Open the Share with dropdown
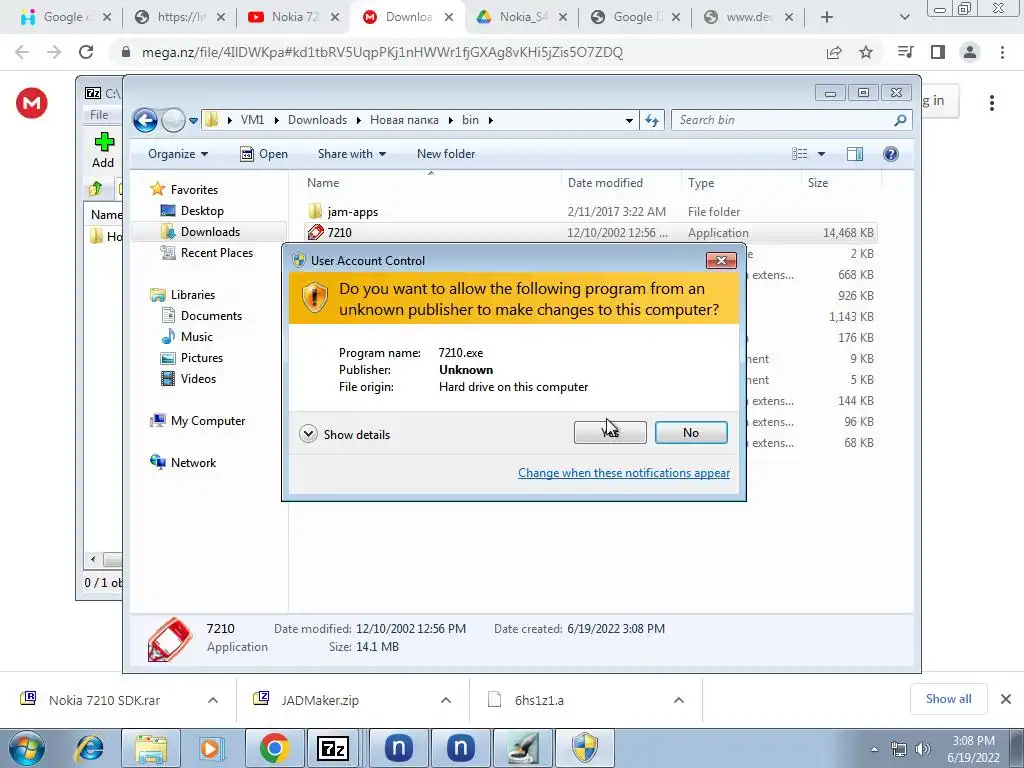Screen dimensions: 1024x768 click(351, 154)
